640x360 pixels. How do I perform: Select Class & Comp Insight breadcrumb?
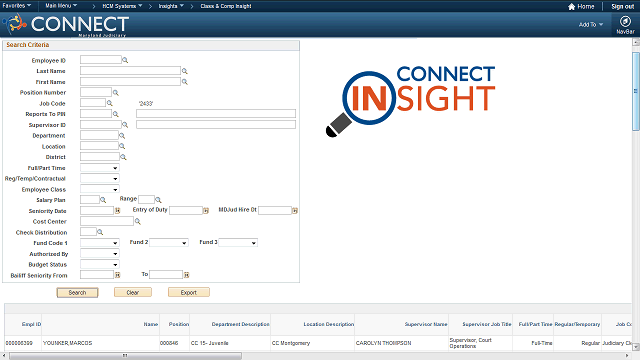click(x=226, y=6)
